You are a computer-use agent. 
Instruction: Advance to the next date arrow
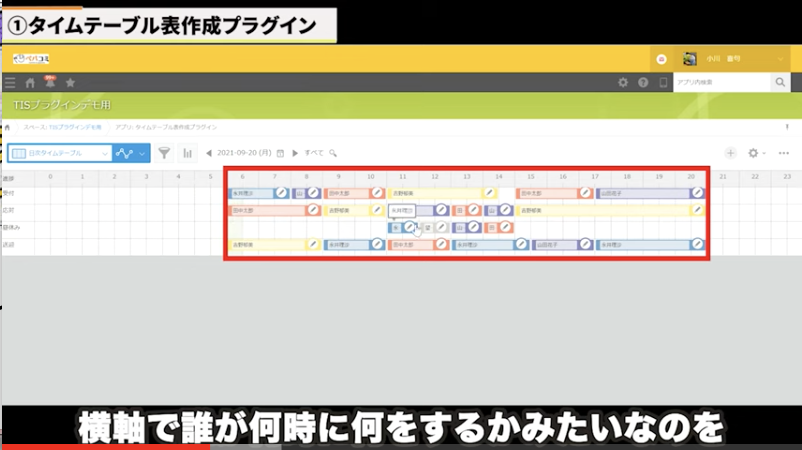(x=295, y=153)
